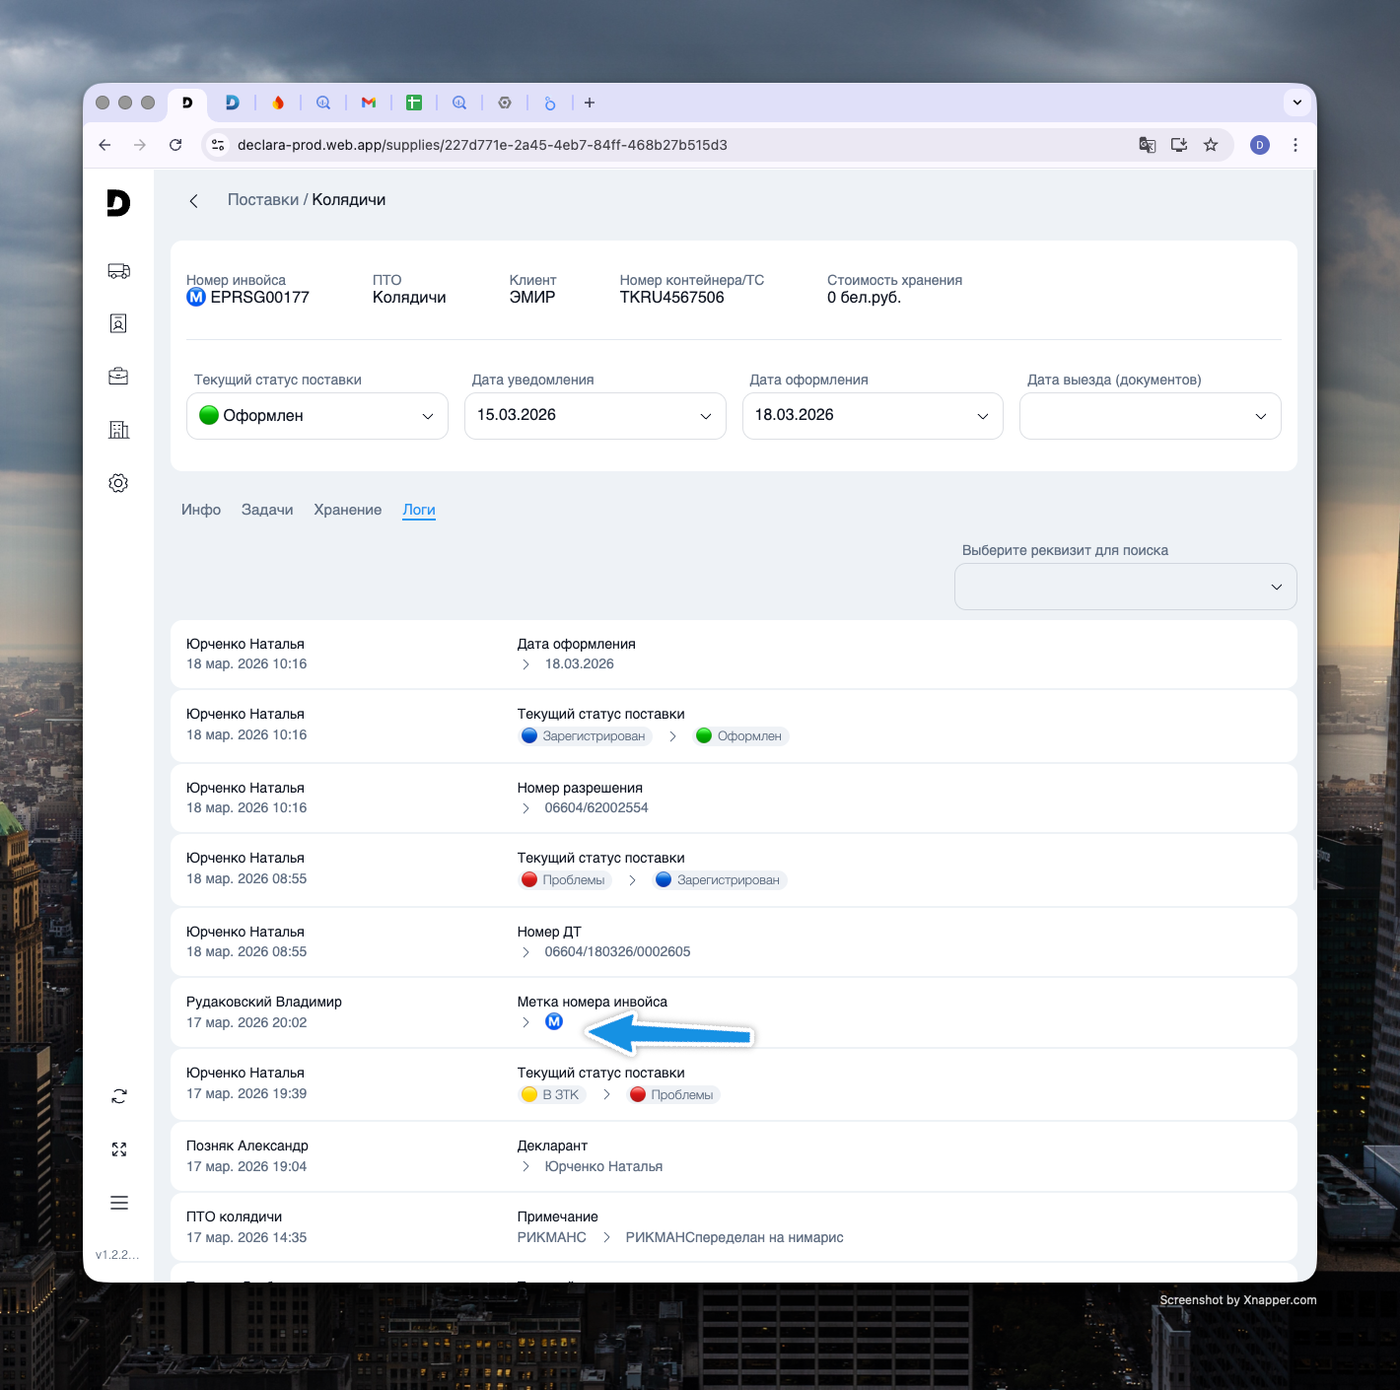Screen dimensions: 1400x1390
Task: Click the Проблемы chip in the 17 мар. 19:39 log
Action: click(x=673, y=1095)
